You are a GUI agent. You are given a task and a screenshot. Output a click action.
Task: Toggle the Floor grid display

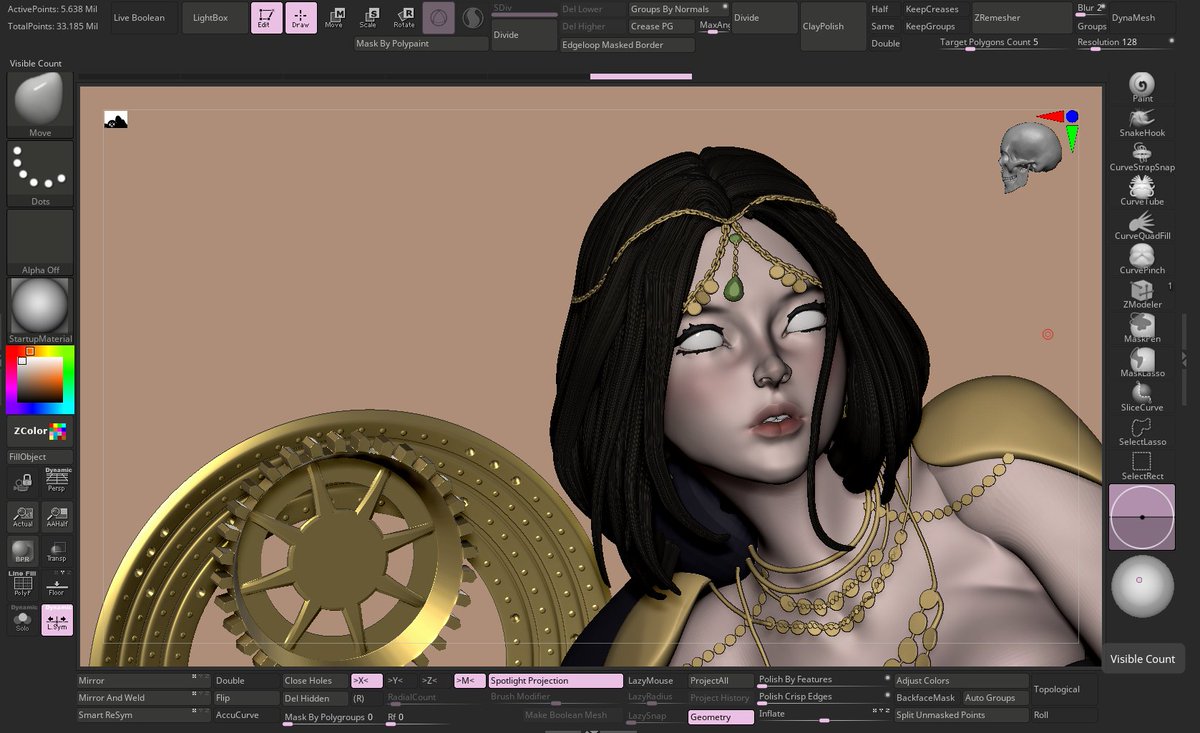58,587
